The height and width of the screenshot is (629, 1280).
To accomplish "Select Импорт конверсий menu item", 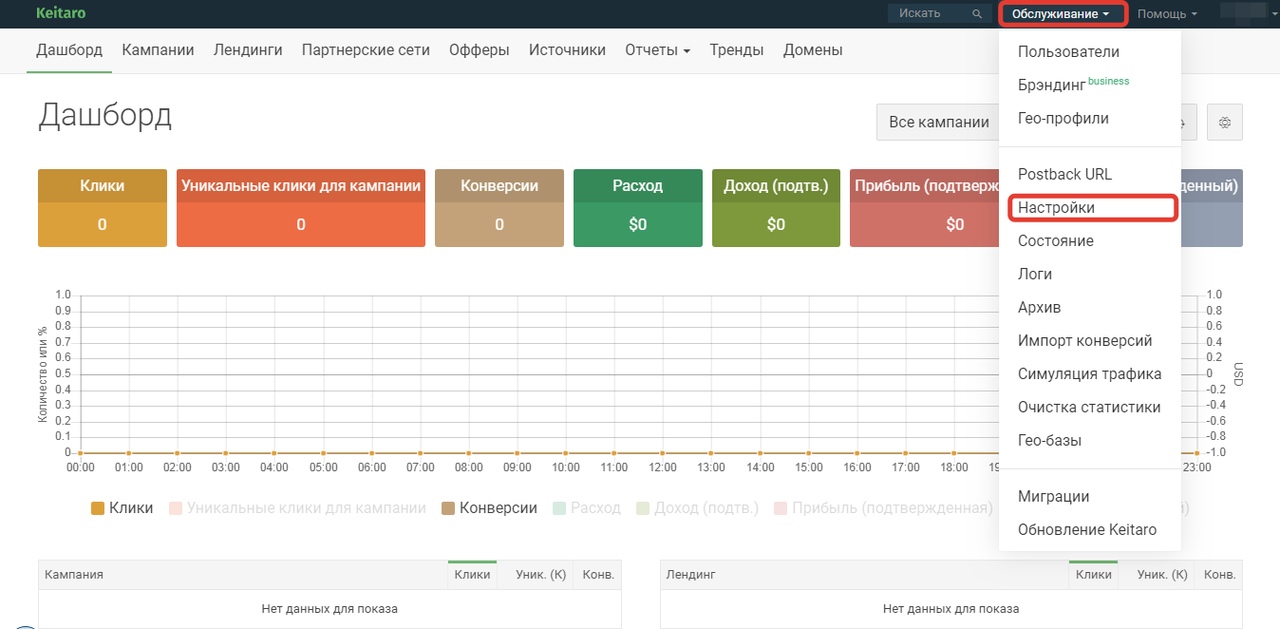I will tap(1090, 341).
